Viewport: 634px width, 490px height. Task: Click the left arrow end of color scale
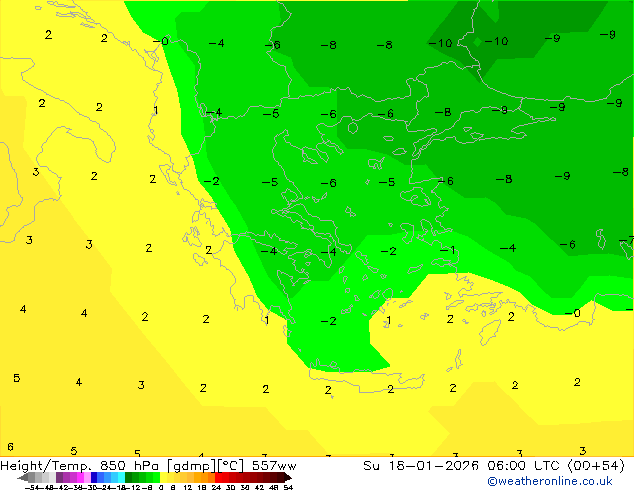[23, 478]
